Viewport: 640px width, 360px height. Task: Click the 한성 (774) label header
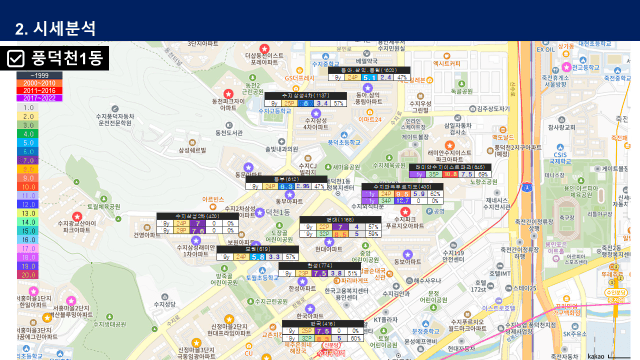(x=320, y=266)
